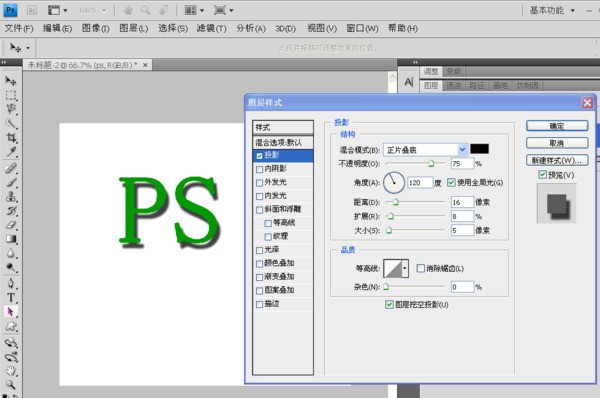Viewport: 600px width, 398px height.
Task: Open the 基本功能 workspace dropdown
Action: pyautogui.click(x=552, y=10)
